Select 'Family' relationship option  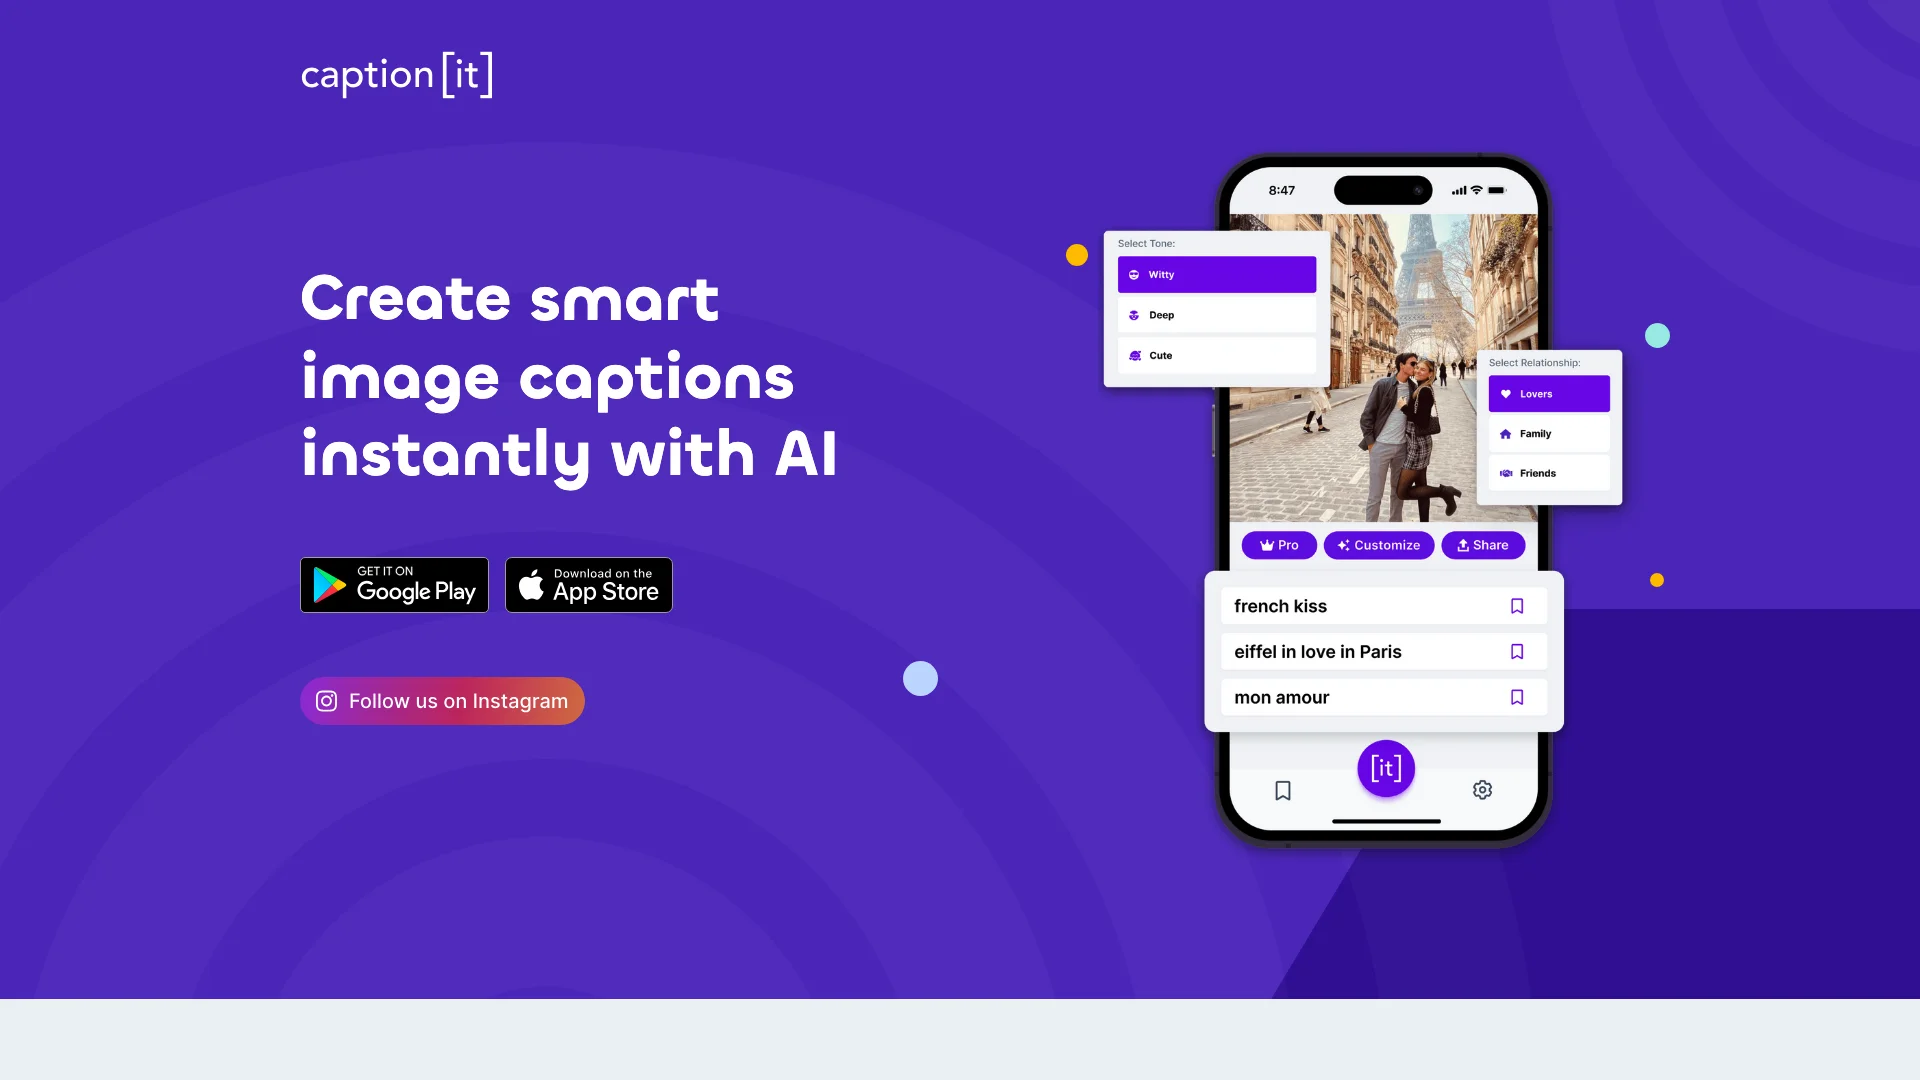[1549, 433]
